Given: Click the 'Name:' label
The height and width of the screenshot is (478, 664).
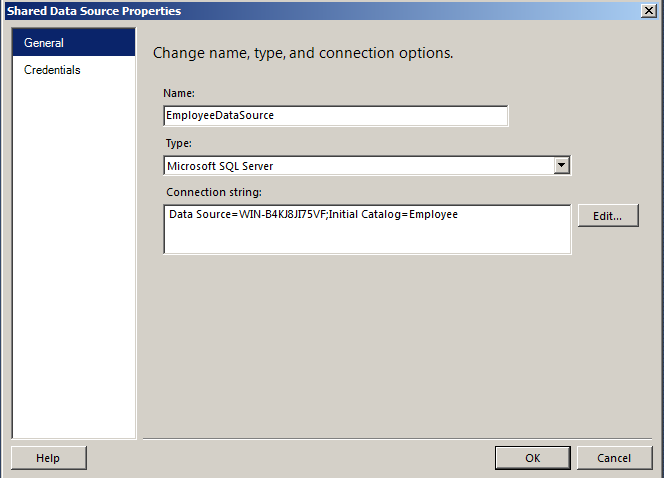Looking at the screenshot, I should [x=179, y=93].
